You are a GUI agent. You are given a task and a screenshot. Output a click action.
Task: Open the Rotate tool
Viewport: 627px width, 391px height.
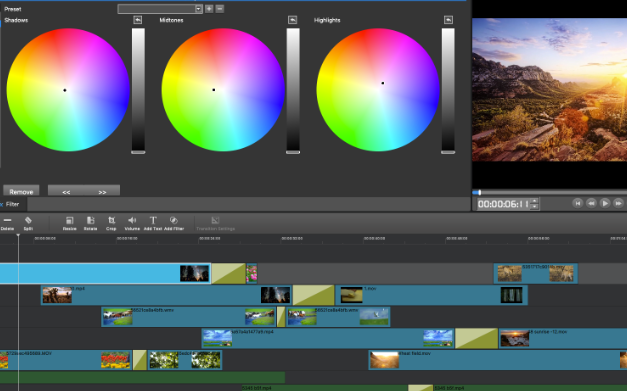pyautogui.click(x=90, y=223)
